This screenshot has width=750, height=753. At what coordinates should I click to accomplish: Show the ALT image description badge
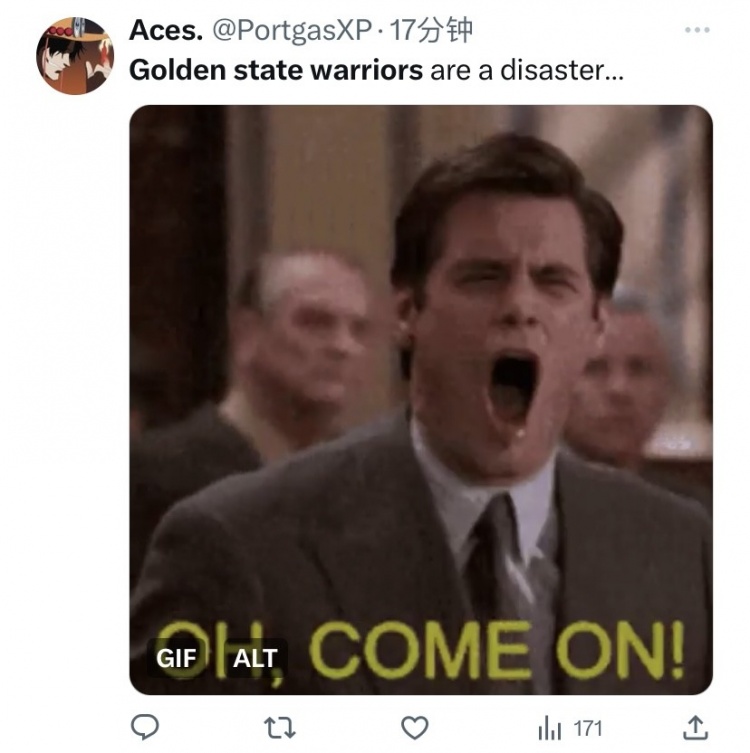(255, 658)
